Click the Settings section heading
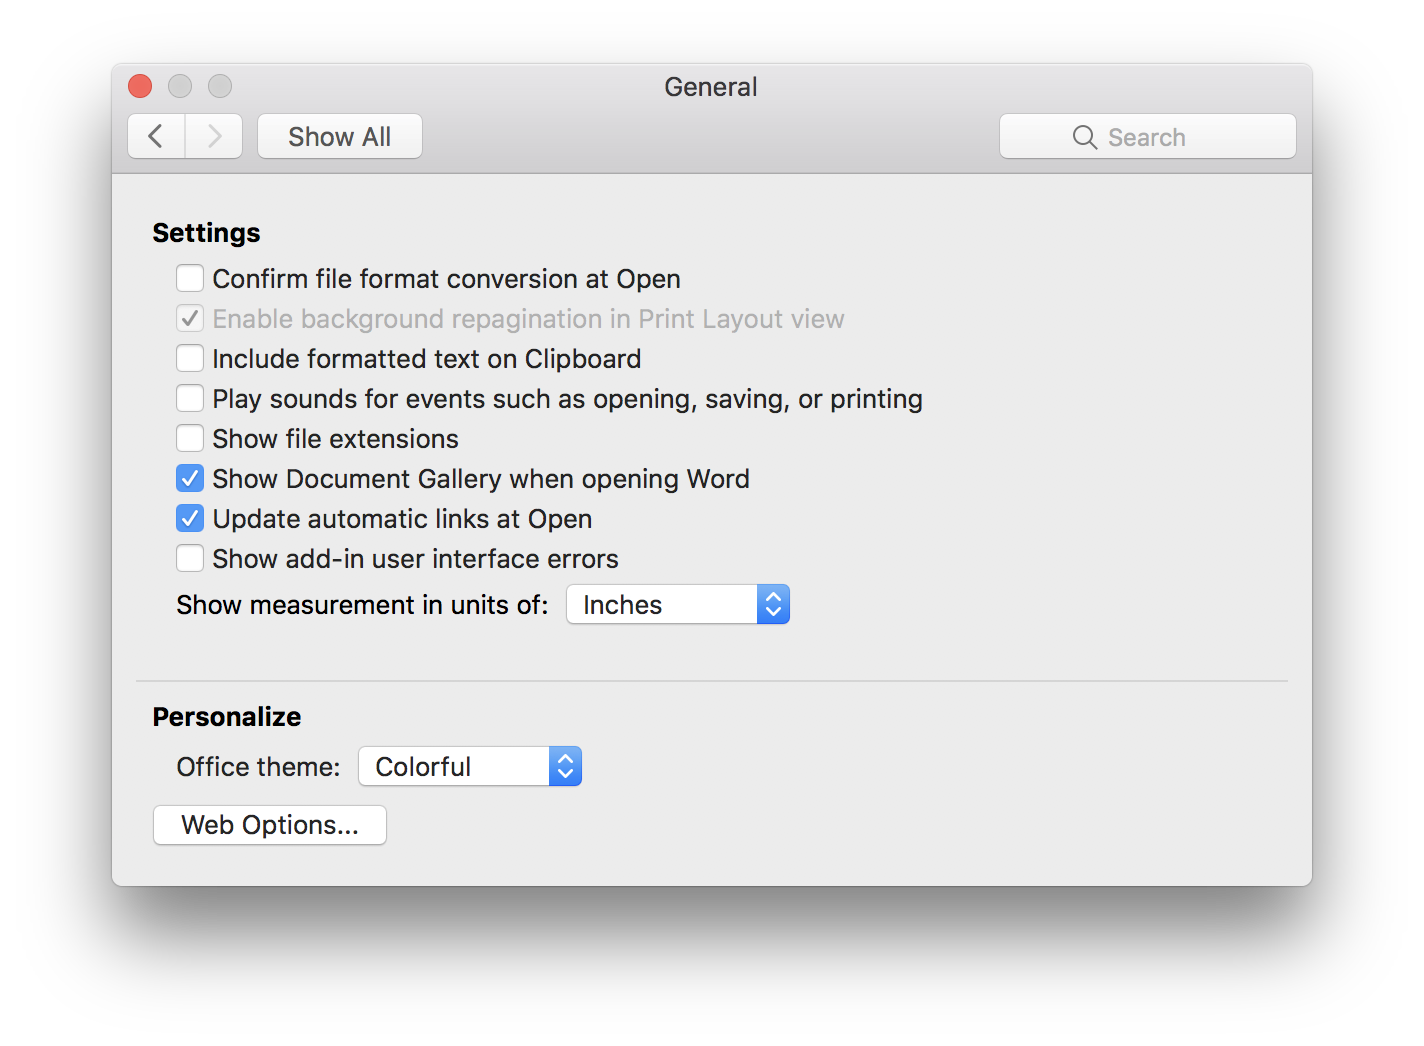The image size is (1424, 1046). pyautogui.click(x=206, y=233)
